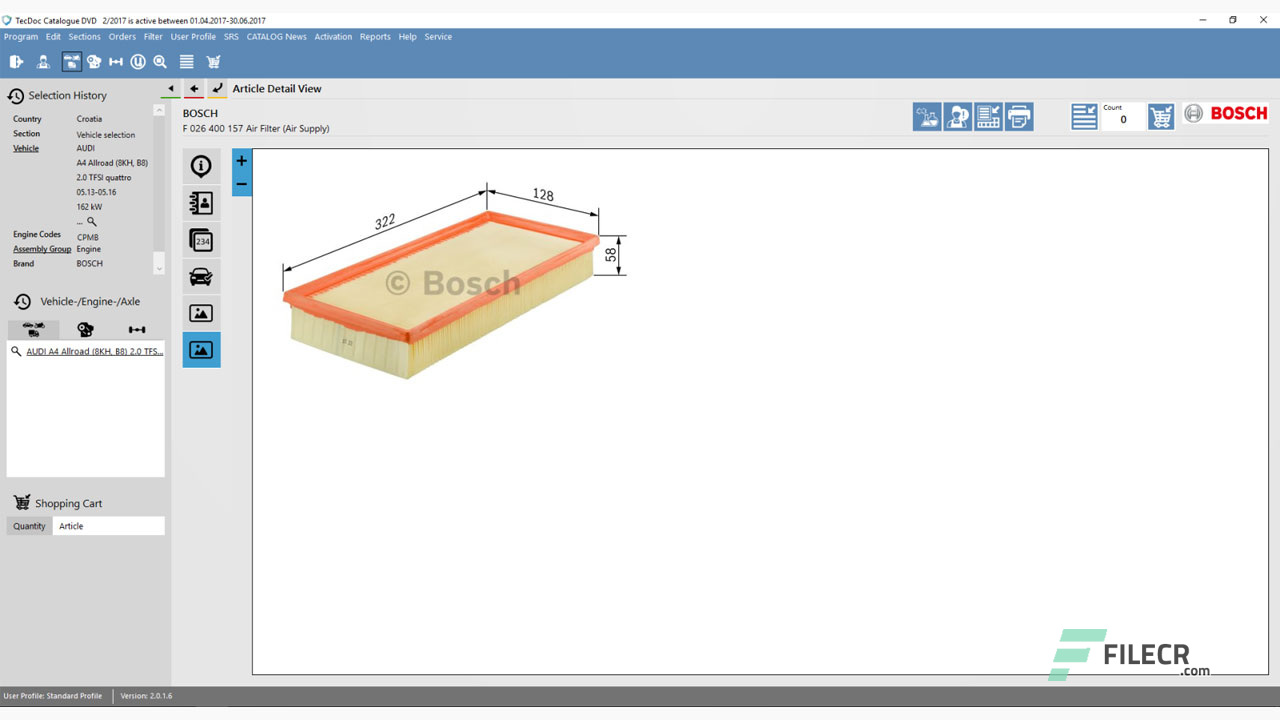Viewport: 1280px width, 720px height.
Task: Switch to vehicle history tab icon
Action: (x=33, y=329)
